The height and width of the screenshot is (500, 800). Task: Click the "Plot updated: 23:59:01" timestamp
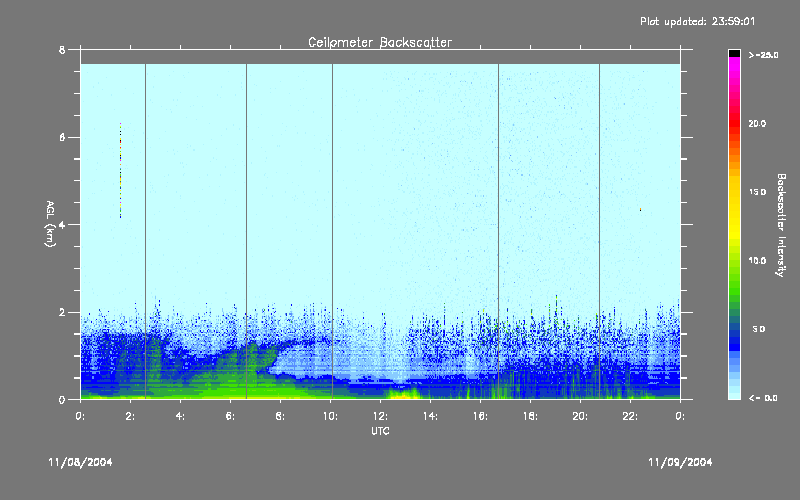point(697,21)
